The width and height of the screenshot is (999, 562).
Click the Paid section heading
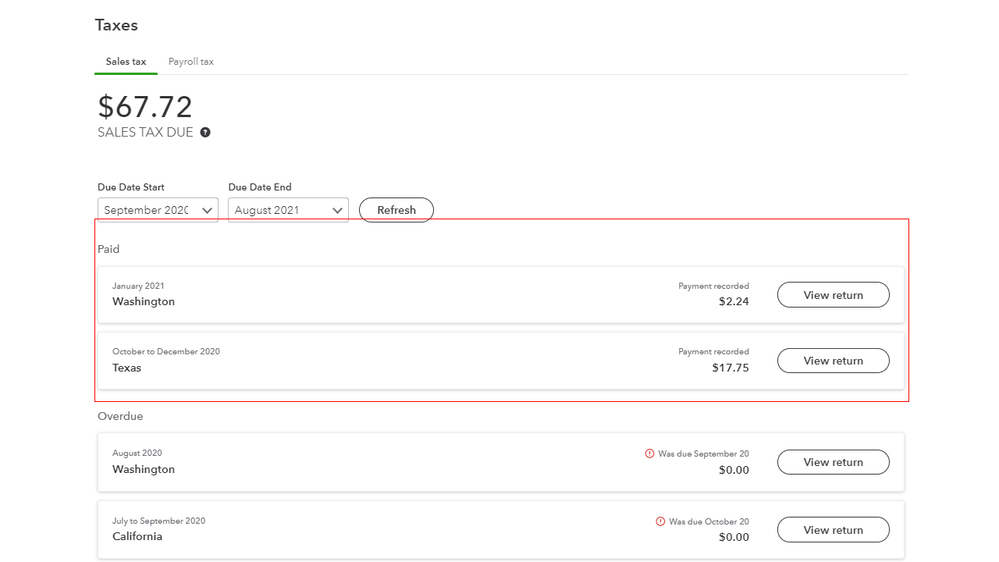click(109, 249)
